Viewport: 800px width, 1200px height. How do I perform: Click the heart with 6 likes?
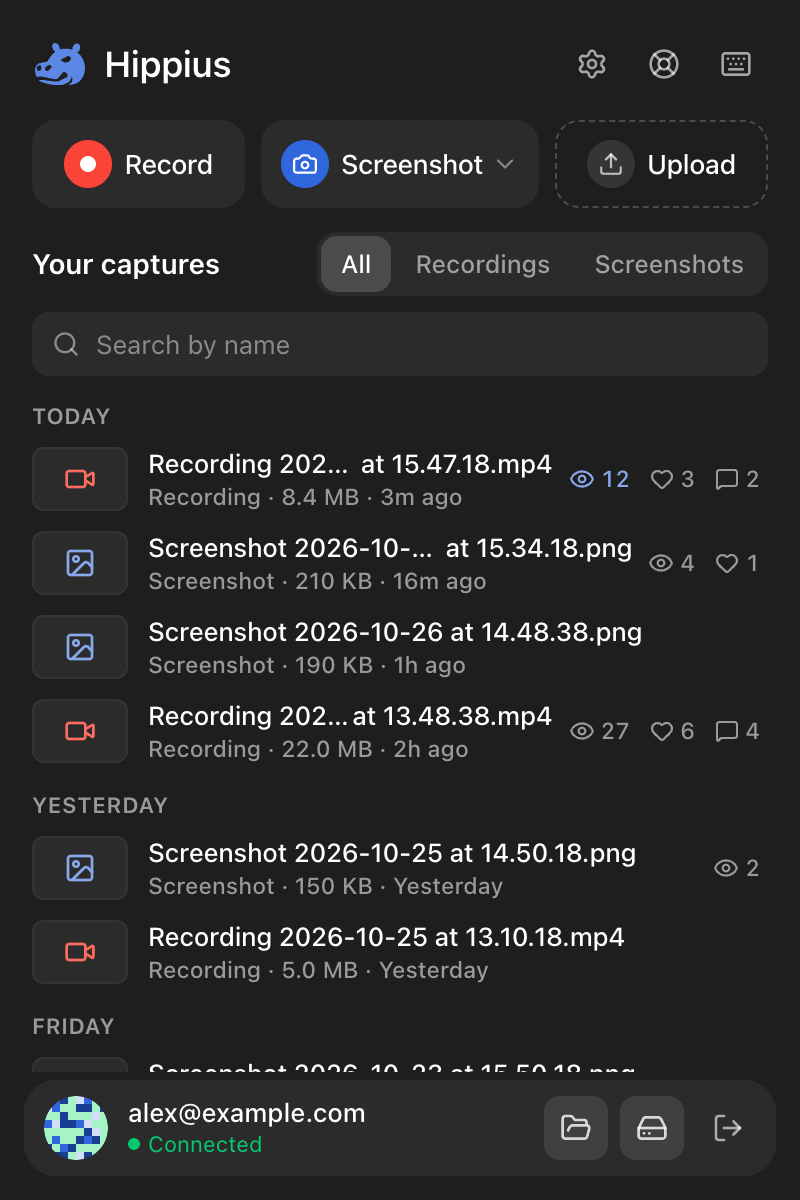(661, 731)
